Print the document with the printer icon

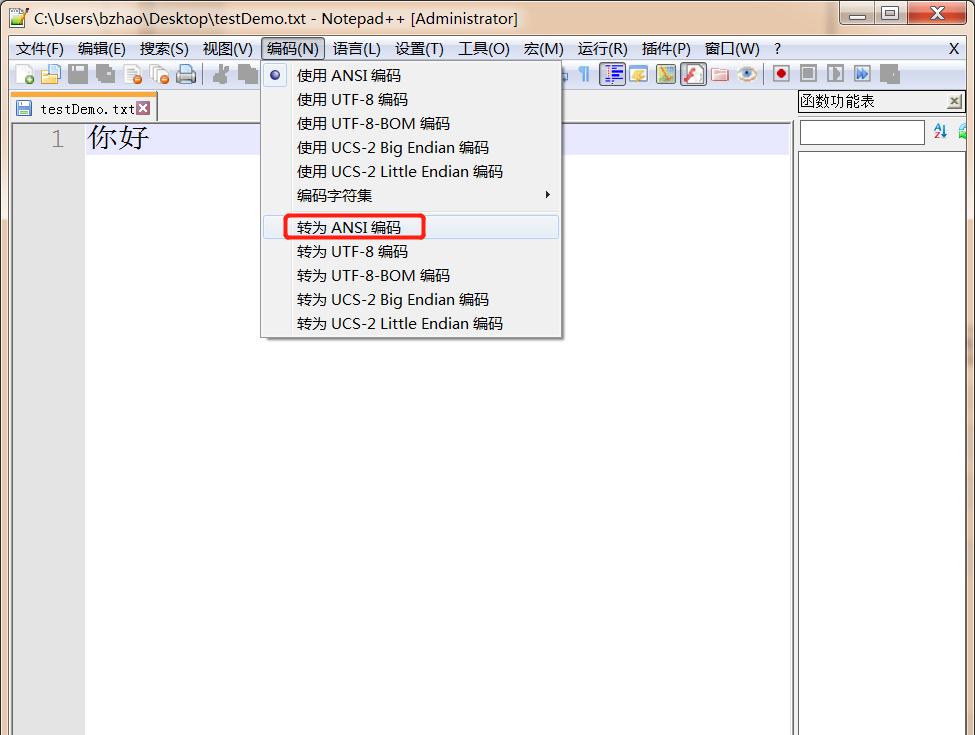click(186, 75)
